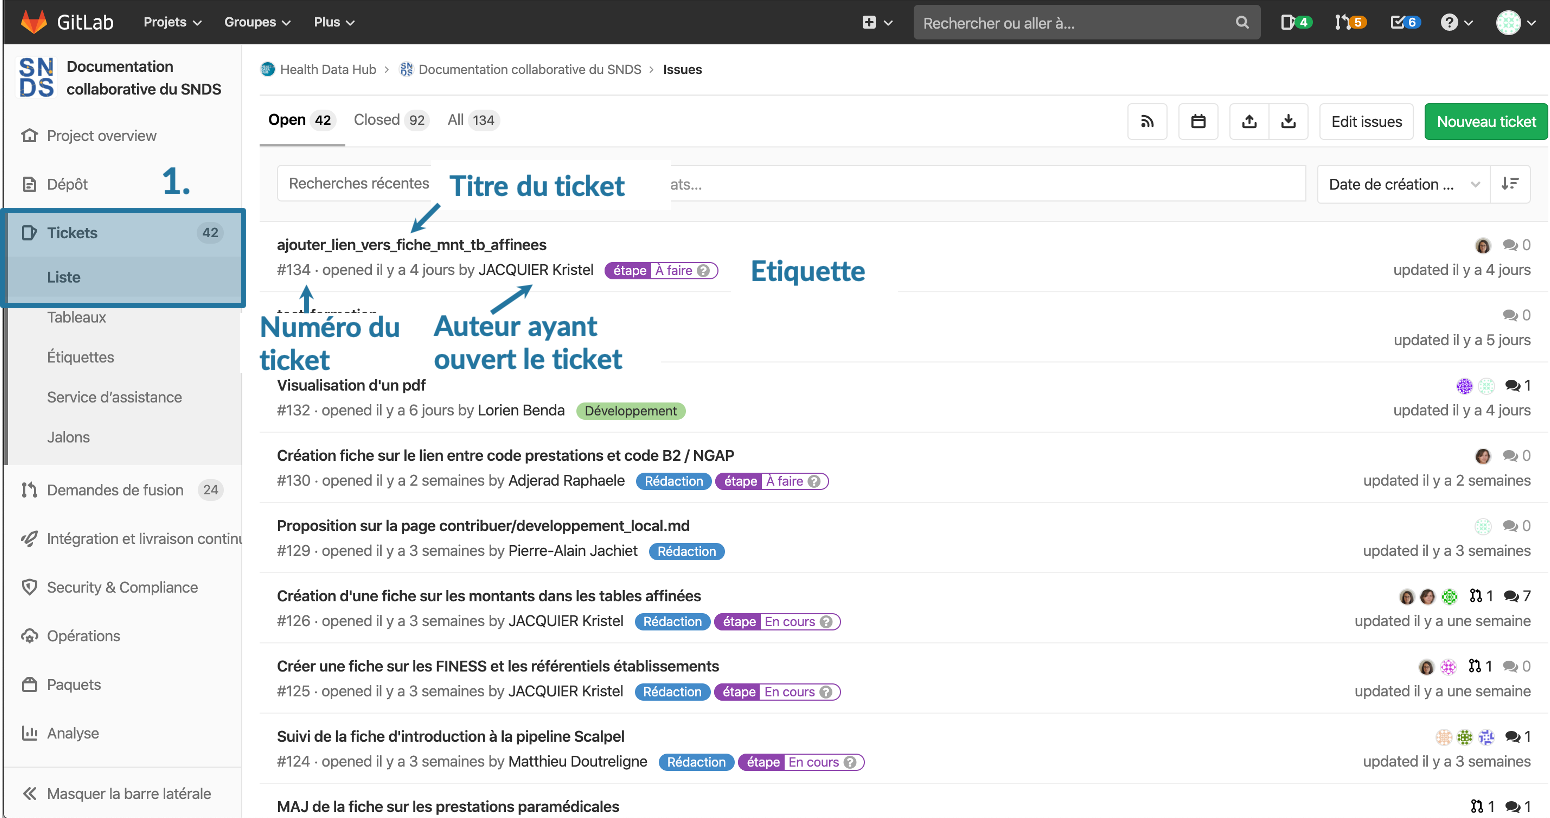
Task: Click the import issues download icon
Action: (x=1289, y=122)
